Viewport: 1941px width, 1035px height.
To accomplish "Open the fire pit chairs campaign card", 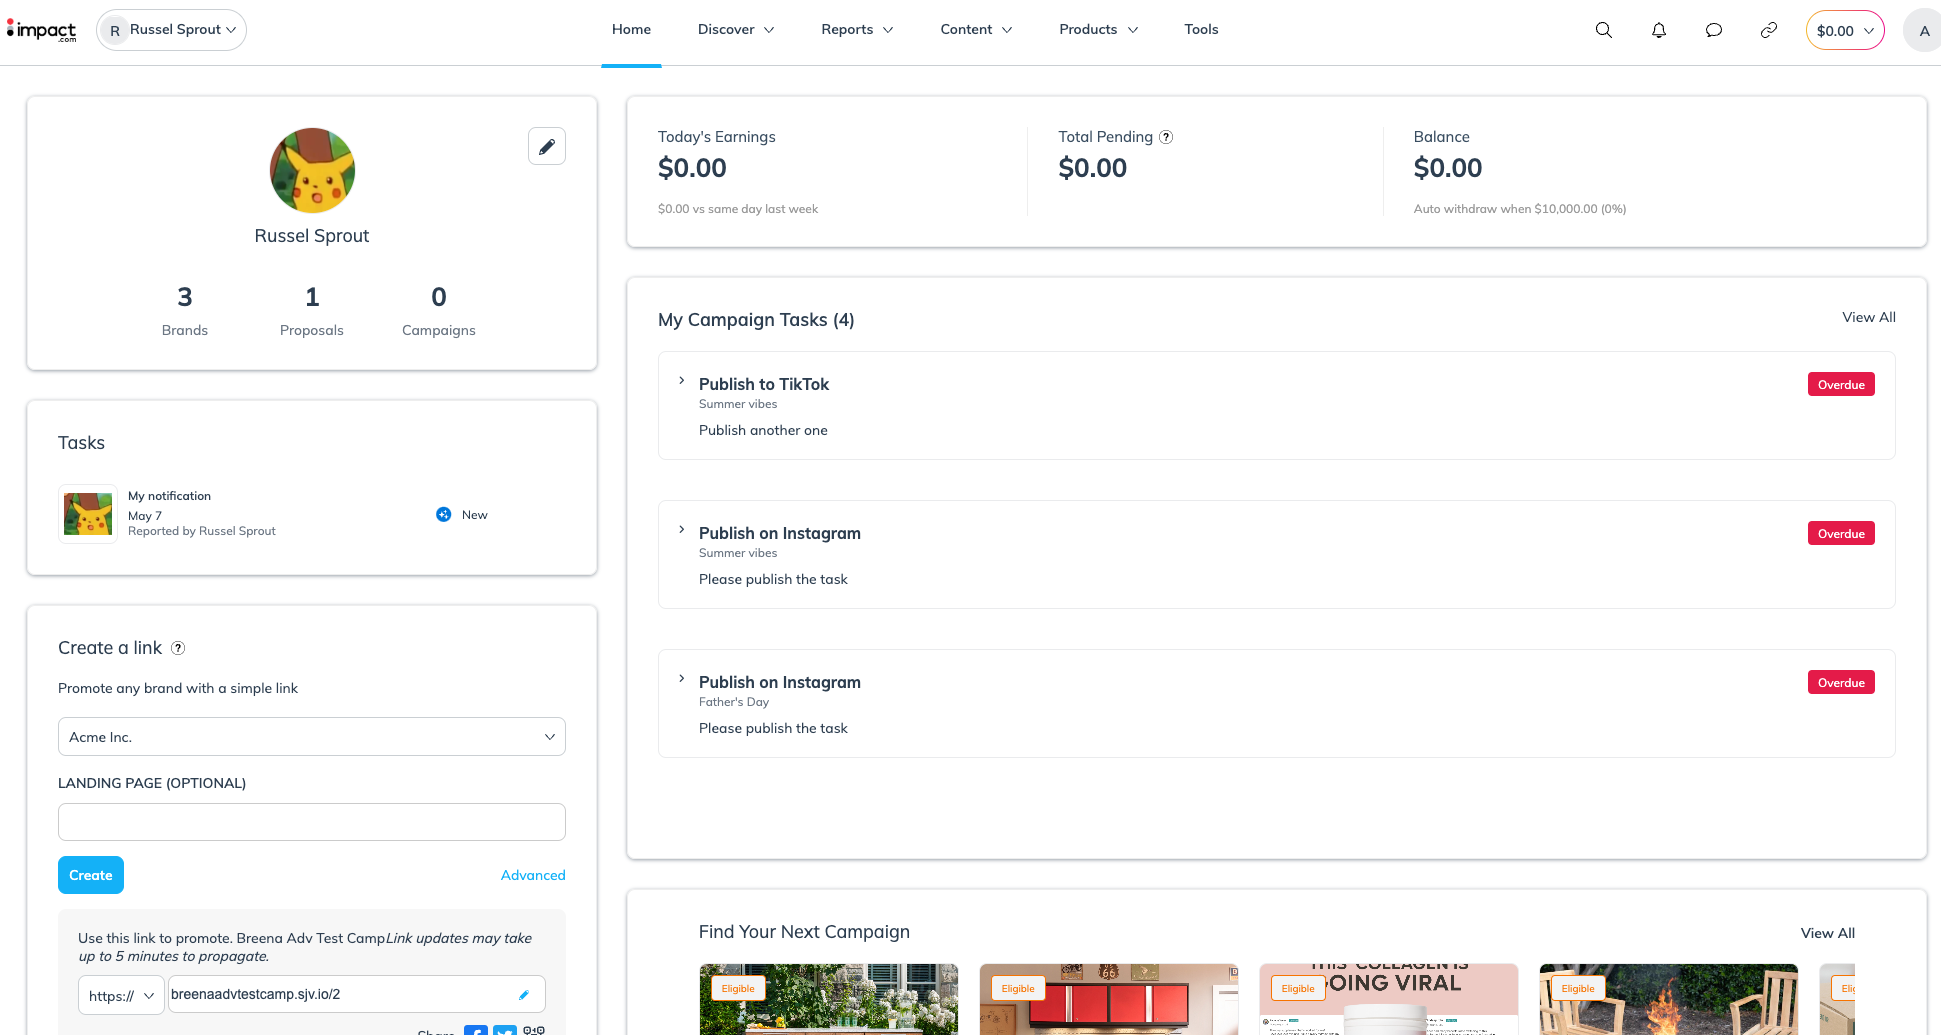I will click(1669, 999).
